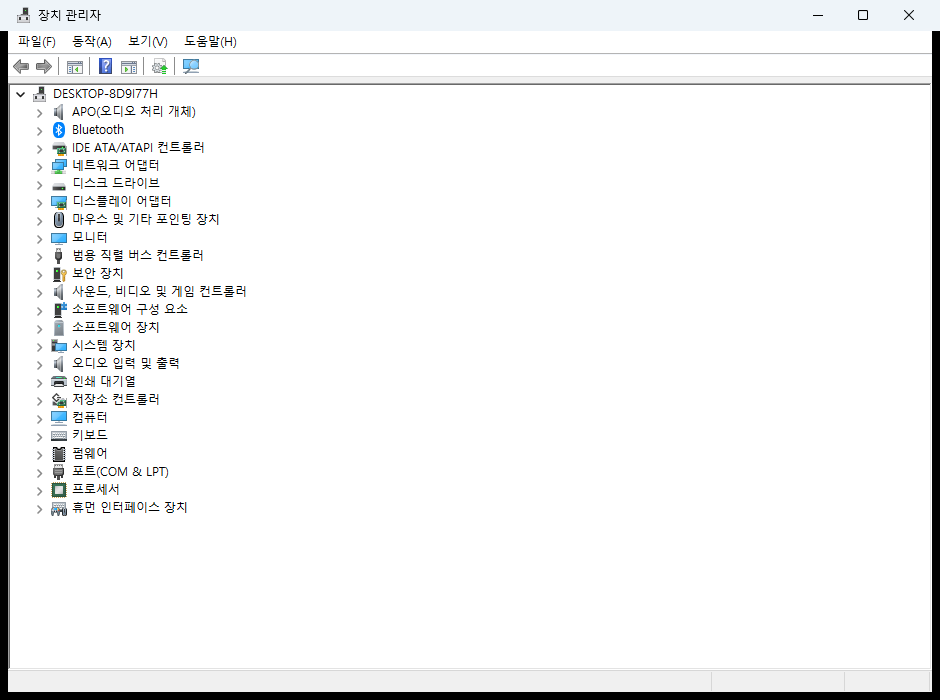Click the processor icon beside 프로세서

tap(59, 490)
